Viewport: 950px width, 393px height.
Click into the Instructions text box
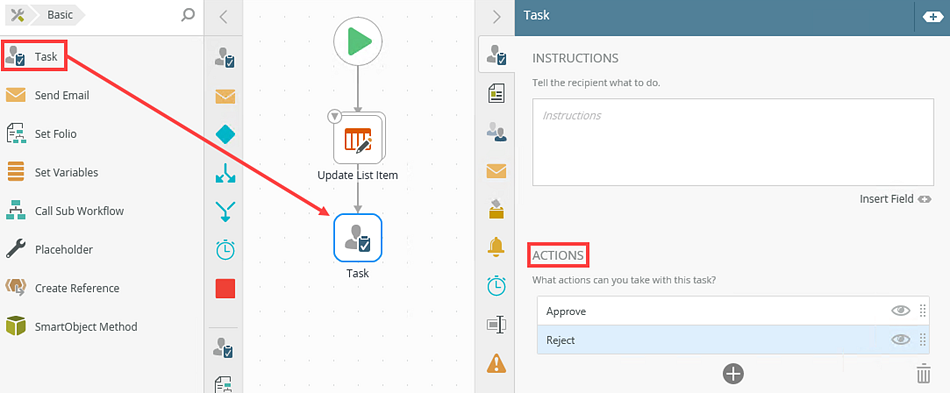point(732,142)
